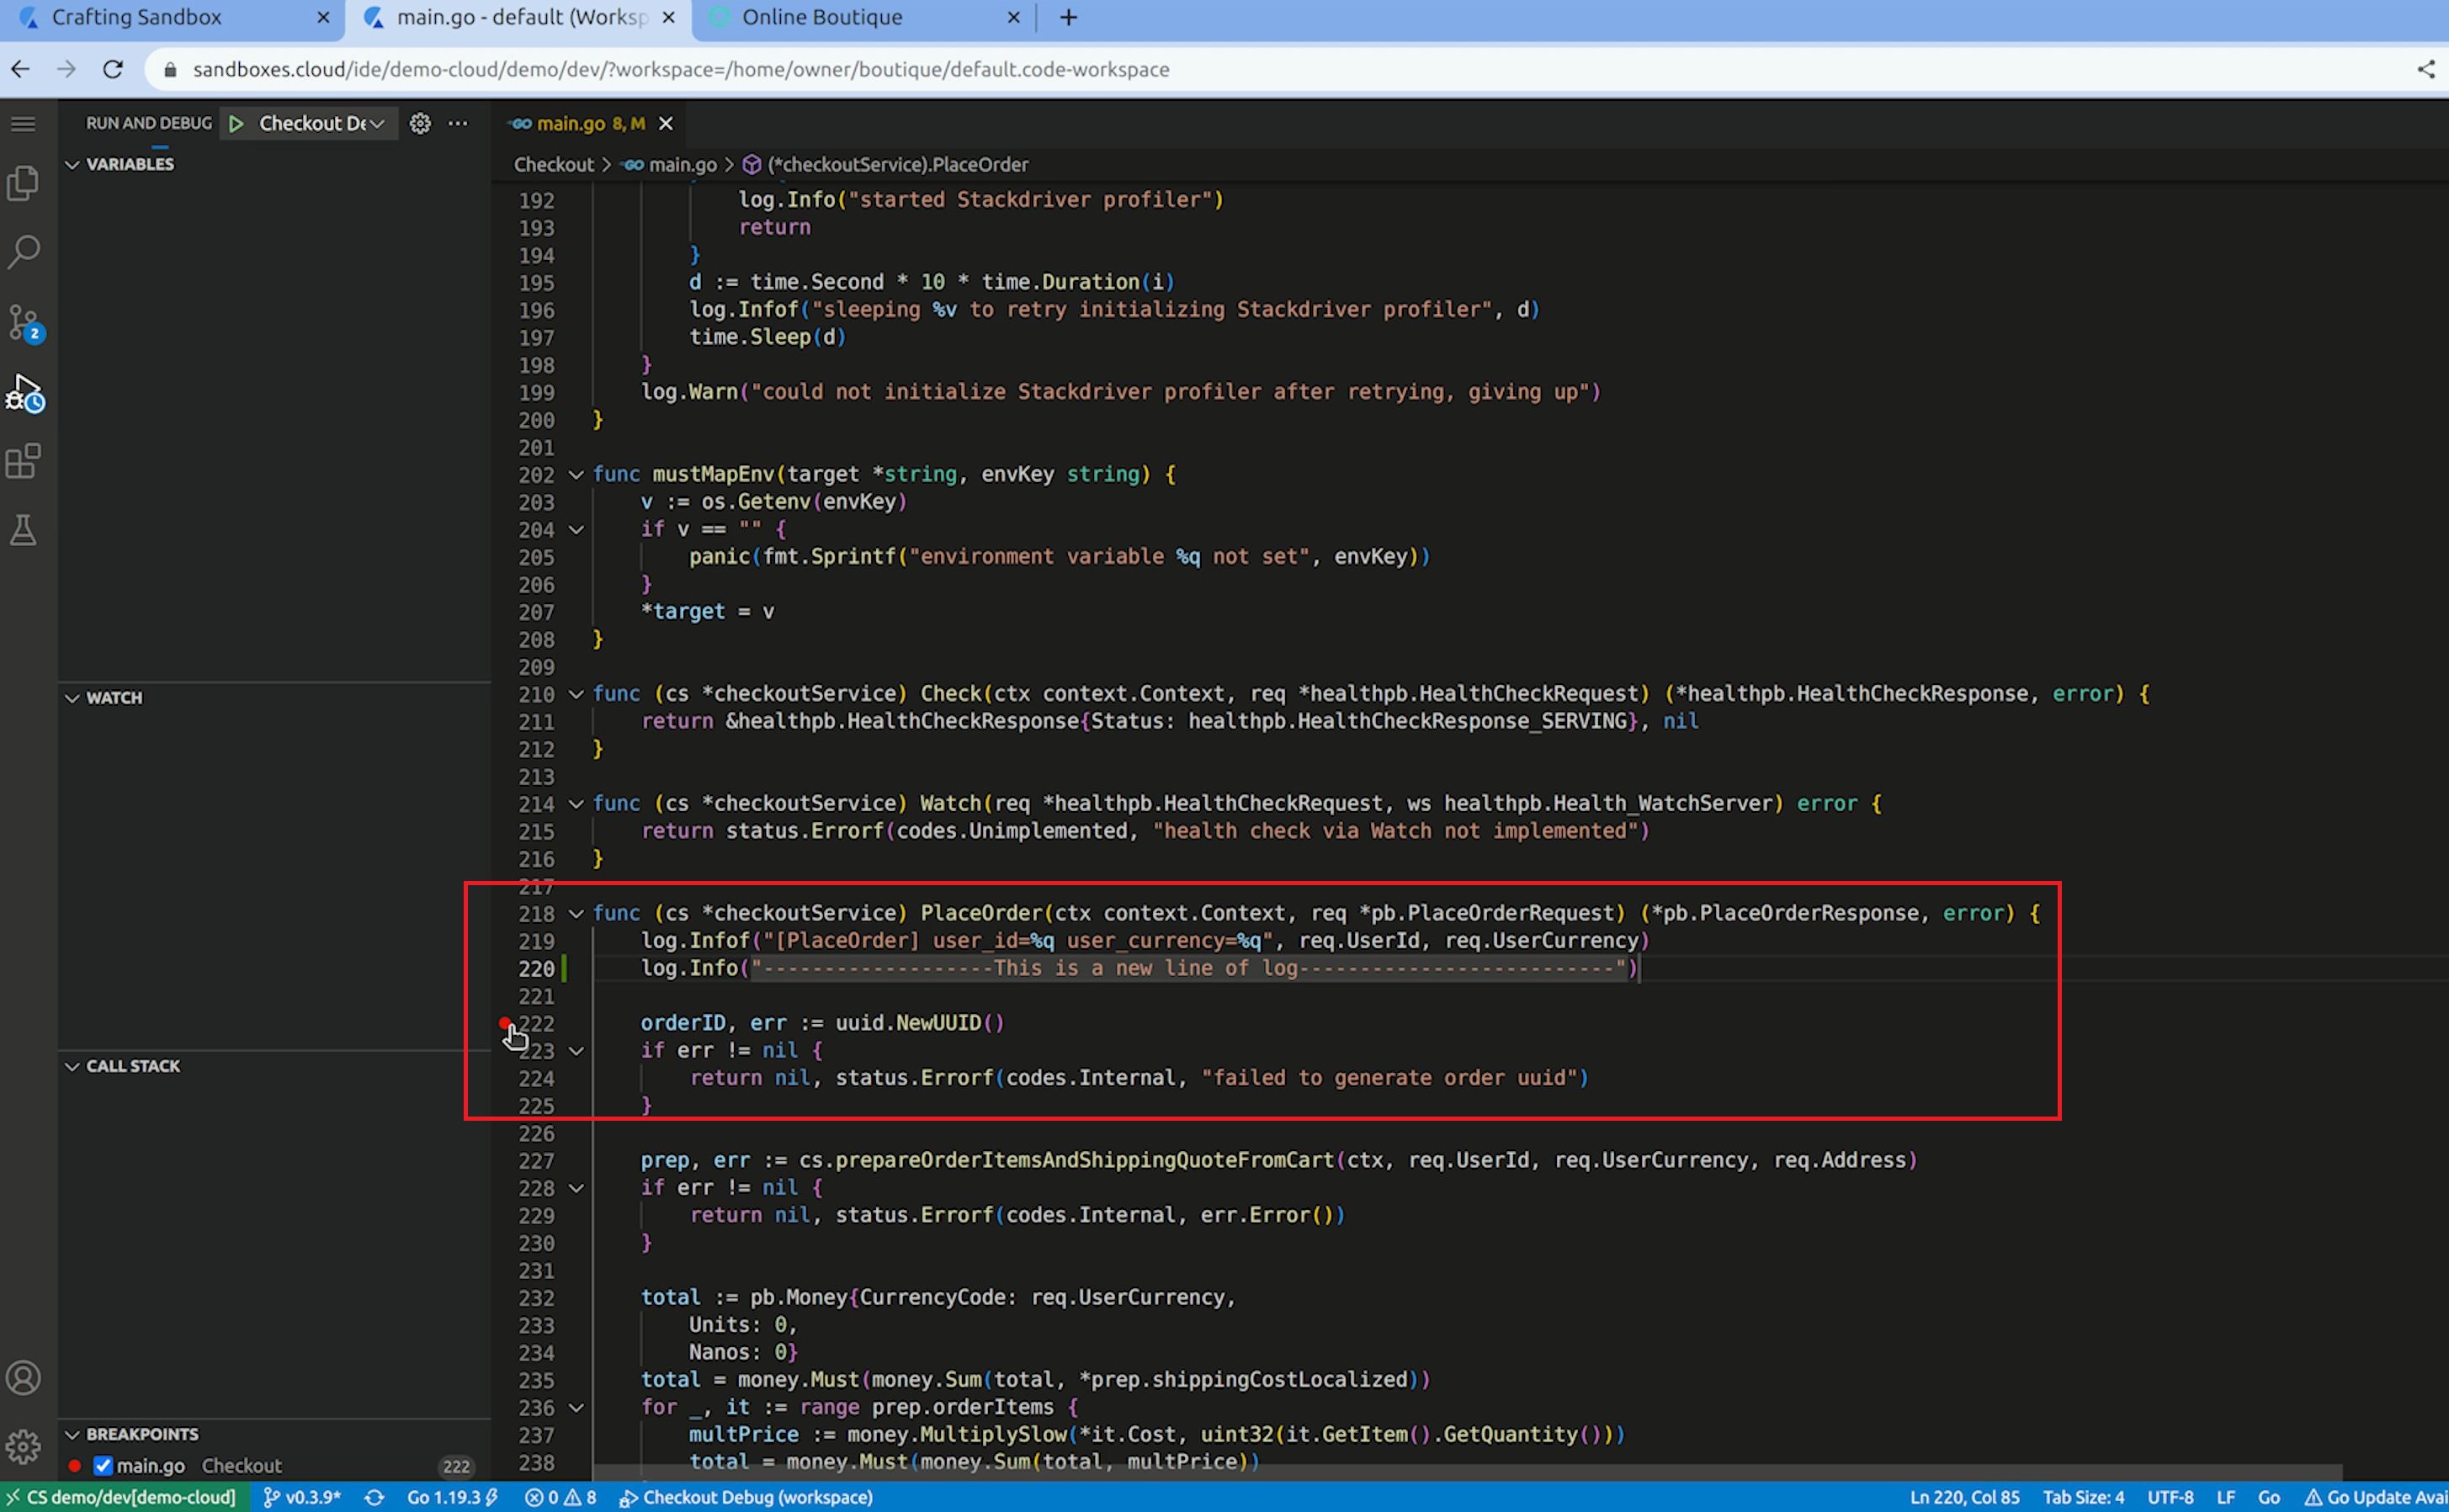Open launch.json gear icon in debug toolbar
Image resolution: width=2449 pixels, height=1512 pixels.
click(x=420, y=123)
